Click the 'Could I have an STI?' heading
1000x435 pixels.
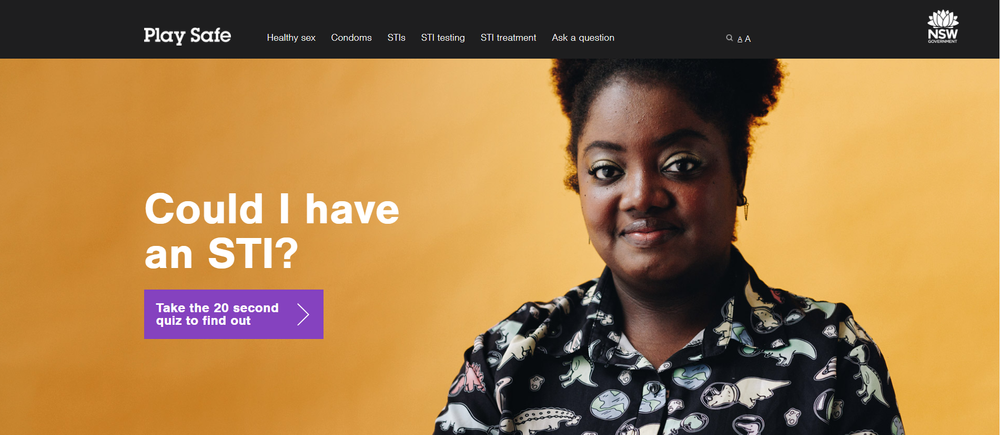[x=272, y=231]
